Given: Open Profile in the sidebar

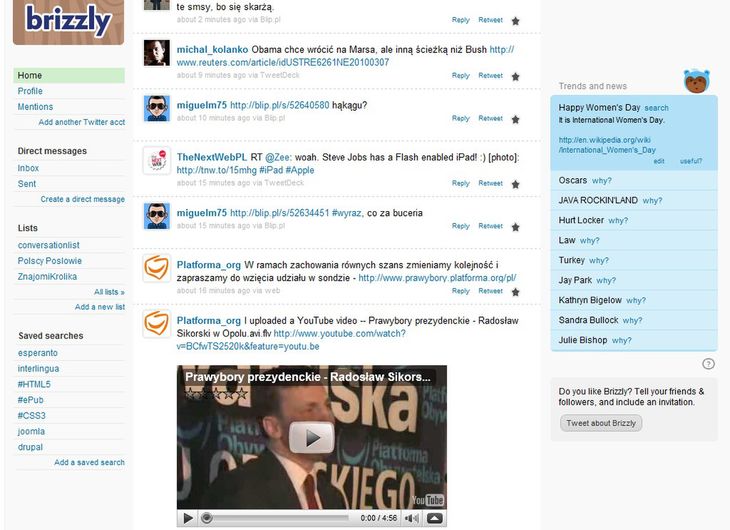Looking at the screenshot, I should pyautogui.click(x=30, y=91).
